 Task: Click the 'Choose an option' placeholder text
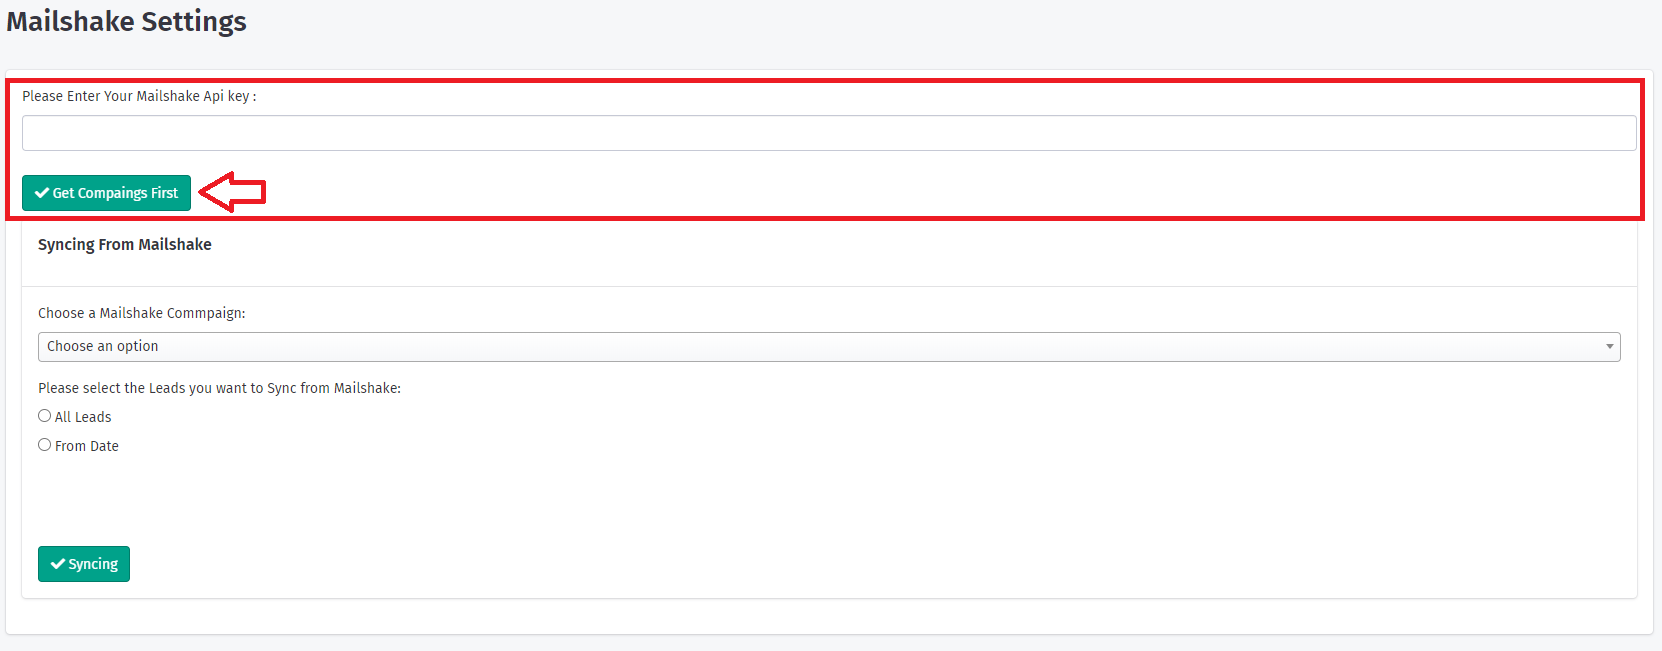103,347
